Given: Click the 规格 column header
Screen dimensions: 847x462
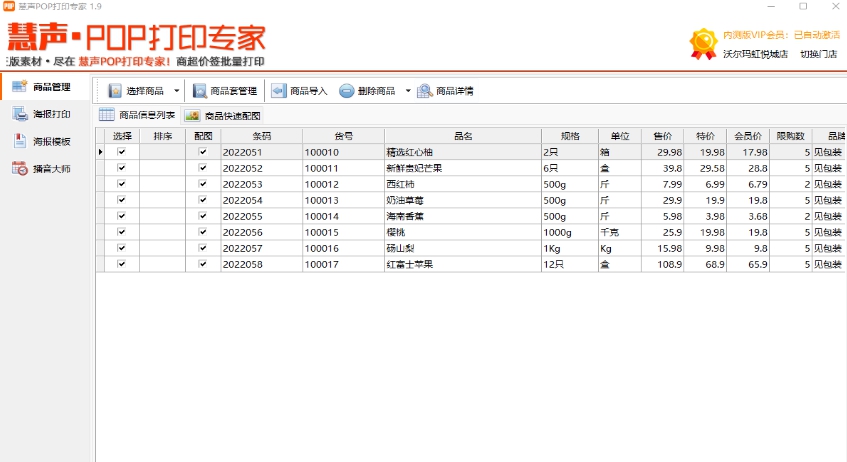Looking at the screenshot, I should point(570,136).
